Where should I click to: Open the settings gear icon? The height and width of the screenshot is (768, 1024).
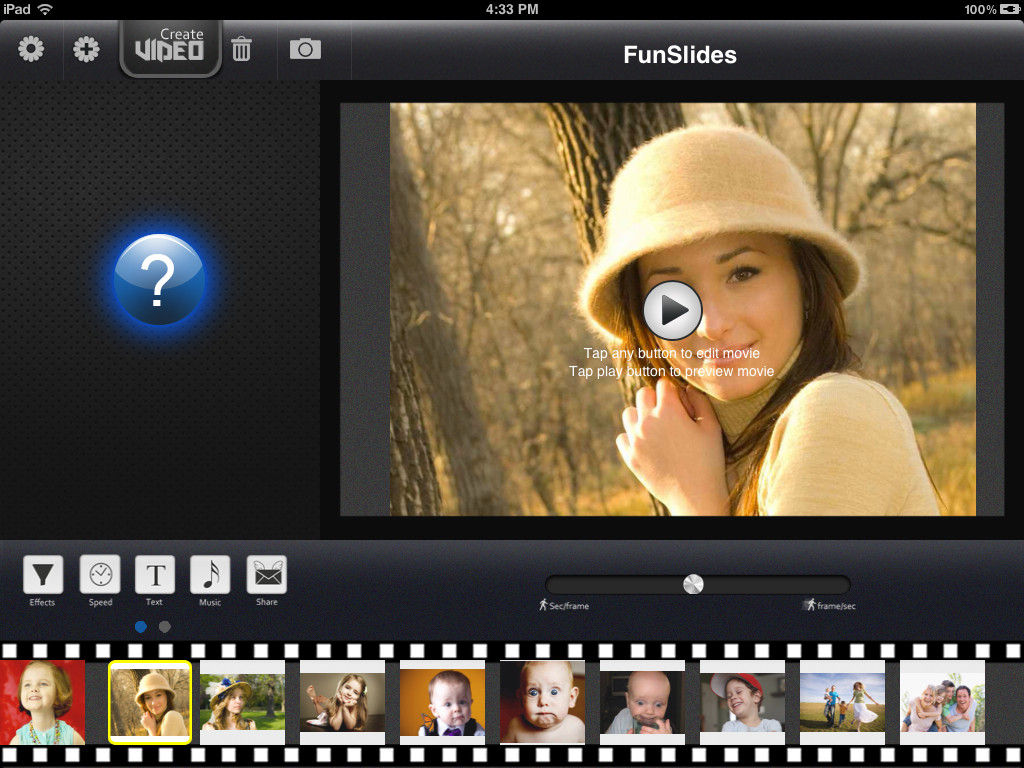coord(31,50)
